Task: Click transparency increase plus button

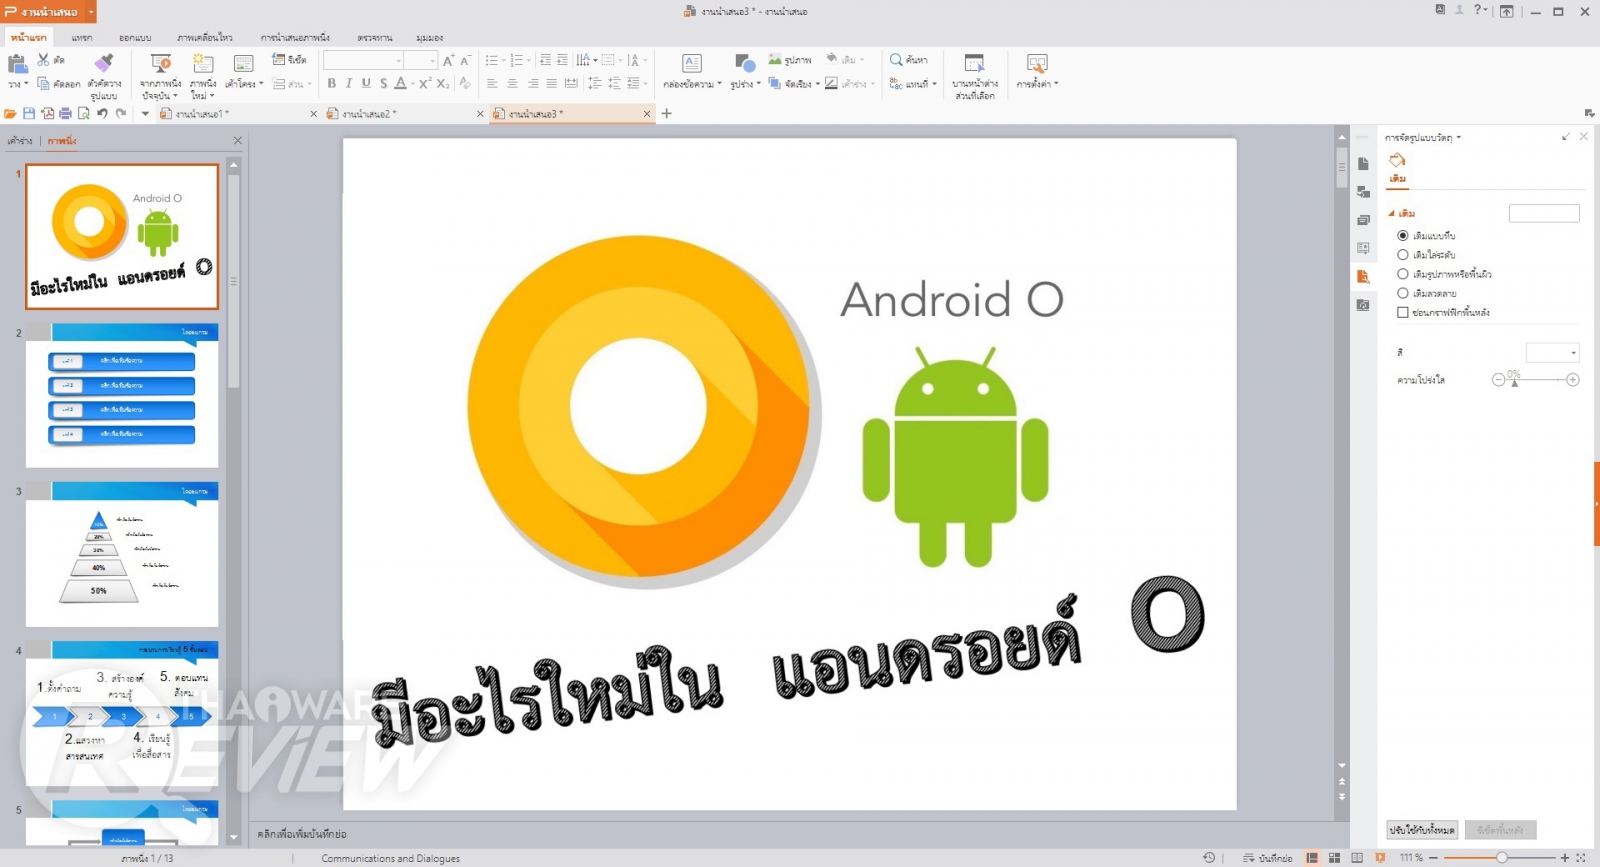Action: [1573, 380]
